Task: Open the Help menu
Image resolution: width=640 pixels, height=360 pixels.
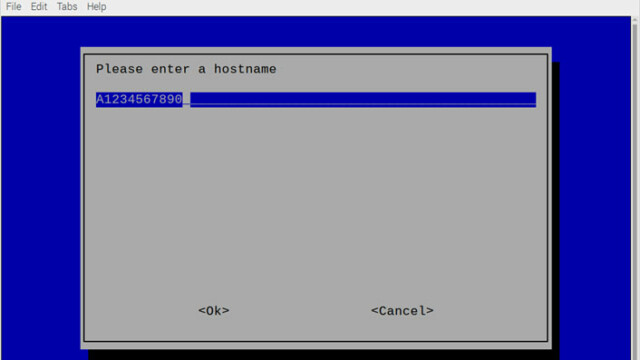Action: (96, 7)
